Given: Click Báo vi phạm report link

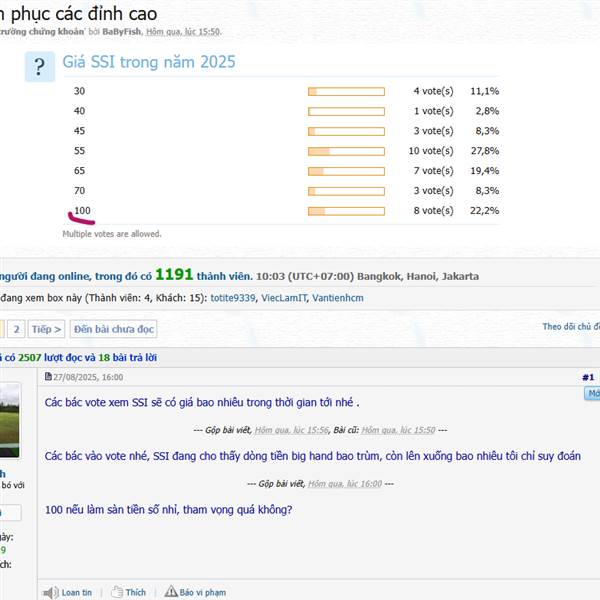Looking at the screenshot, I should click(x=202, y=592).
